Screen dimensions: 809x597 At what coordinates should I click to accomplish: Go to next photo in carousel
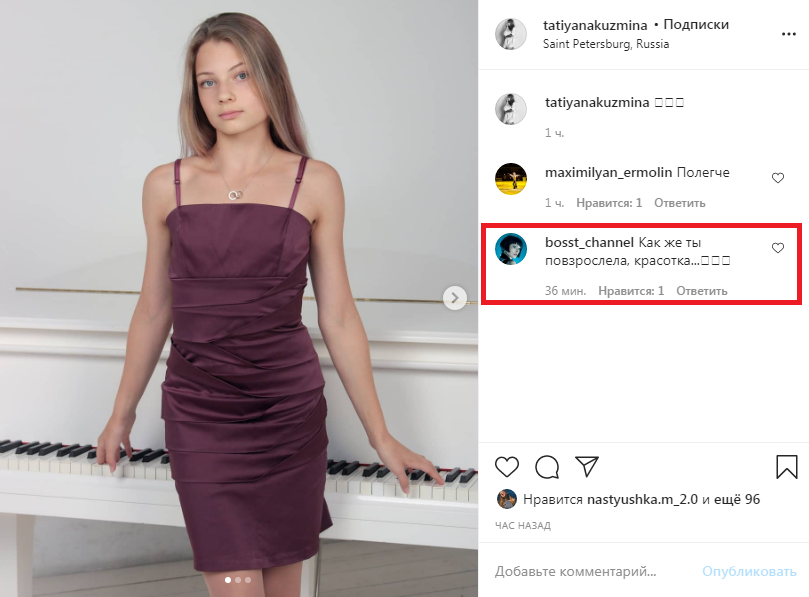(x=455, y=297)
